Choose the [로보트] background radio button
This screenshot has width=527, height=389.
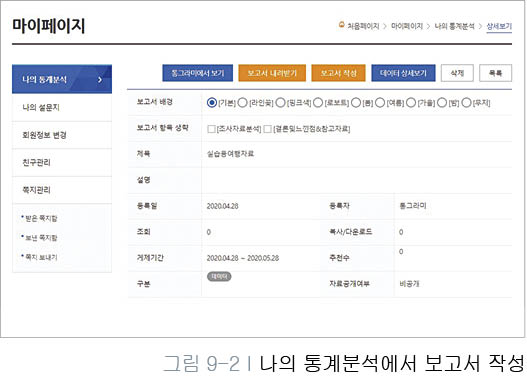318,103
